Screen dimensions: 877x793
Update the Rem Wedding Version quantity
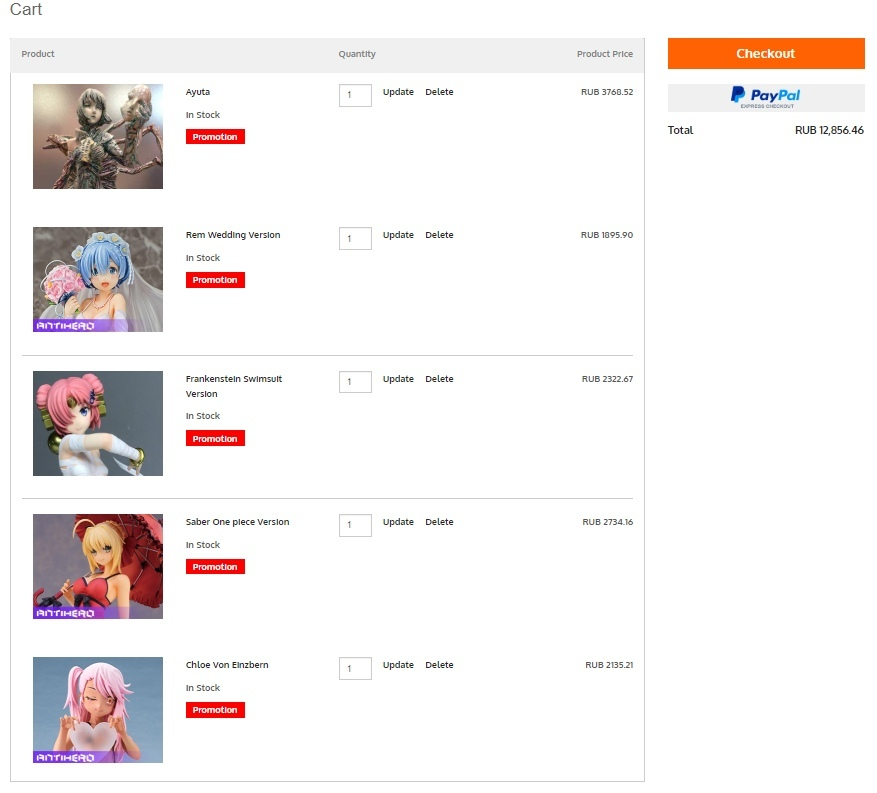398,235
